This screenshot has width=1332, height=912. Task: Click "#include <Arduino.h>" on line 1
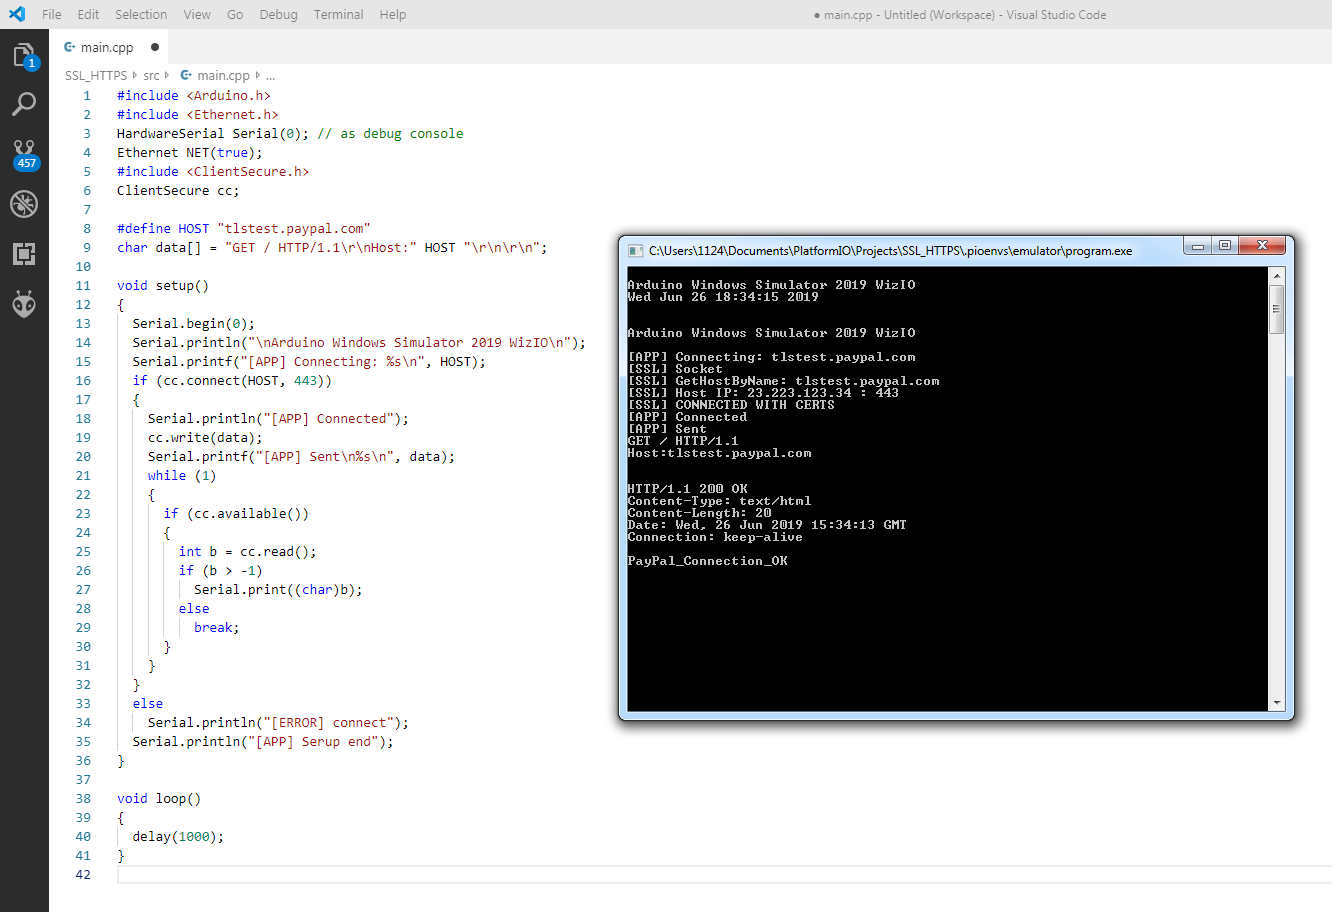point(194,95)
